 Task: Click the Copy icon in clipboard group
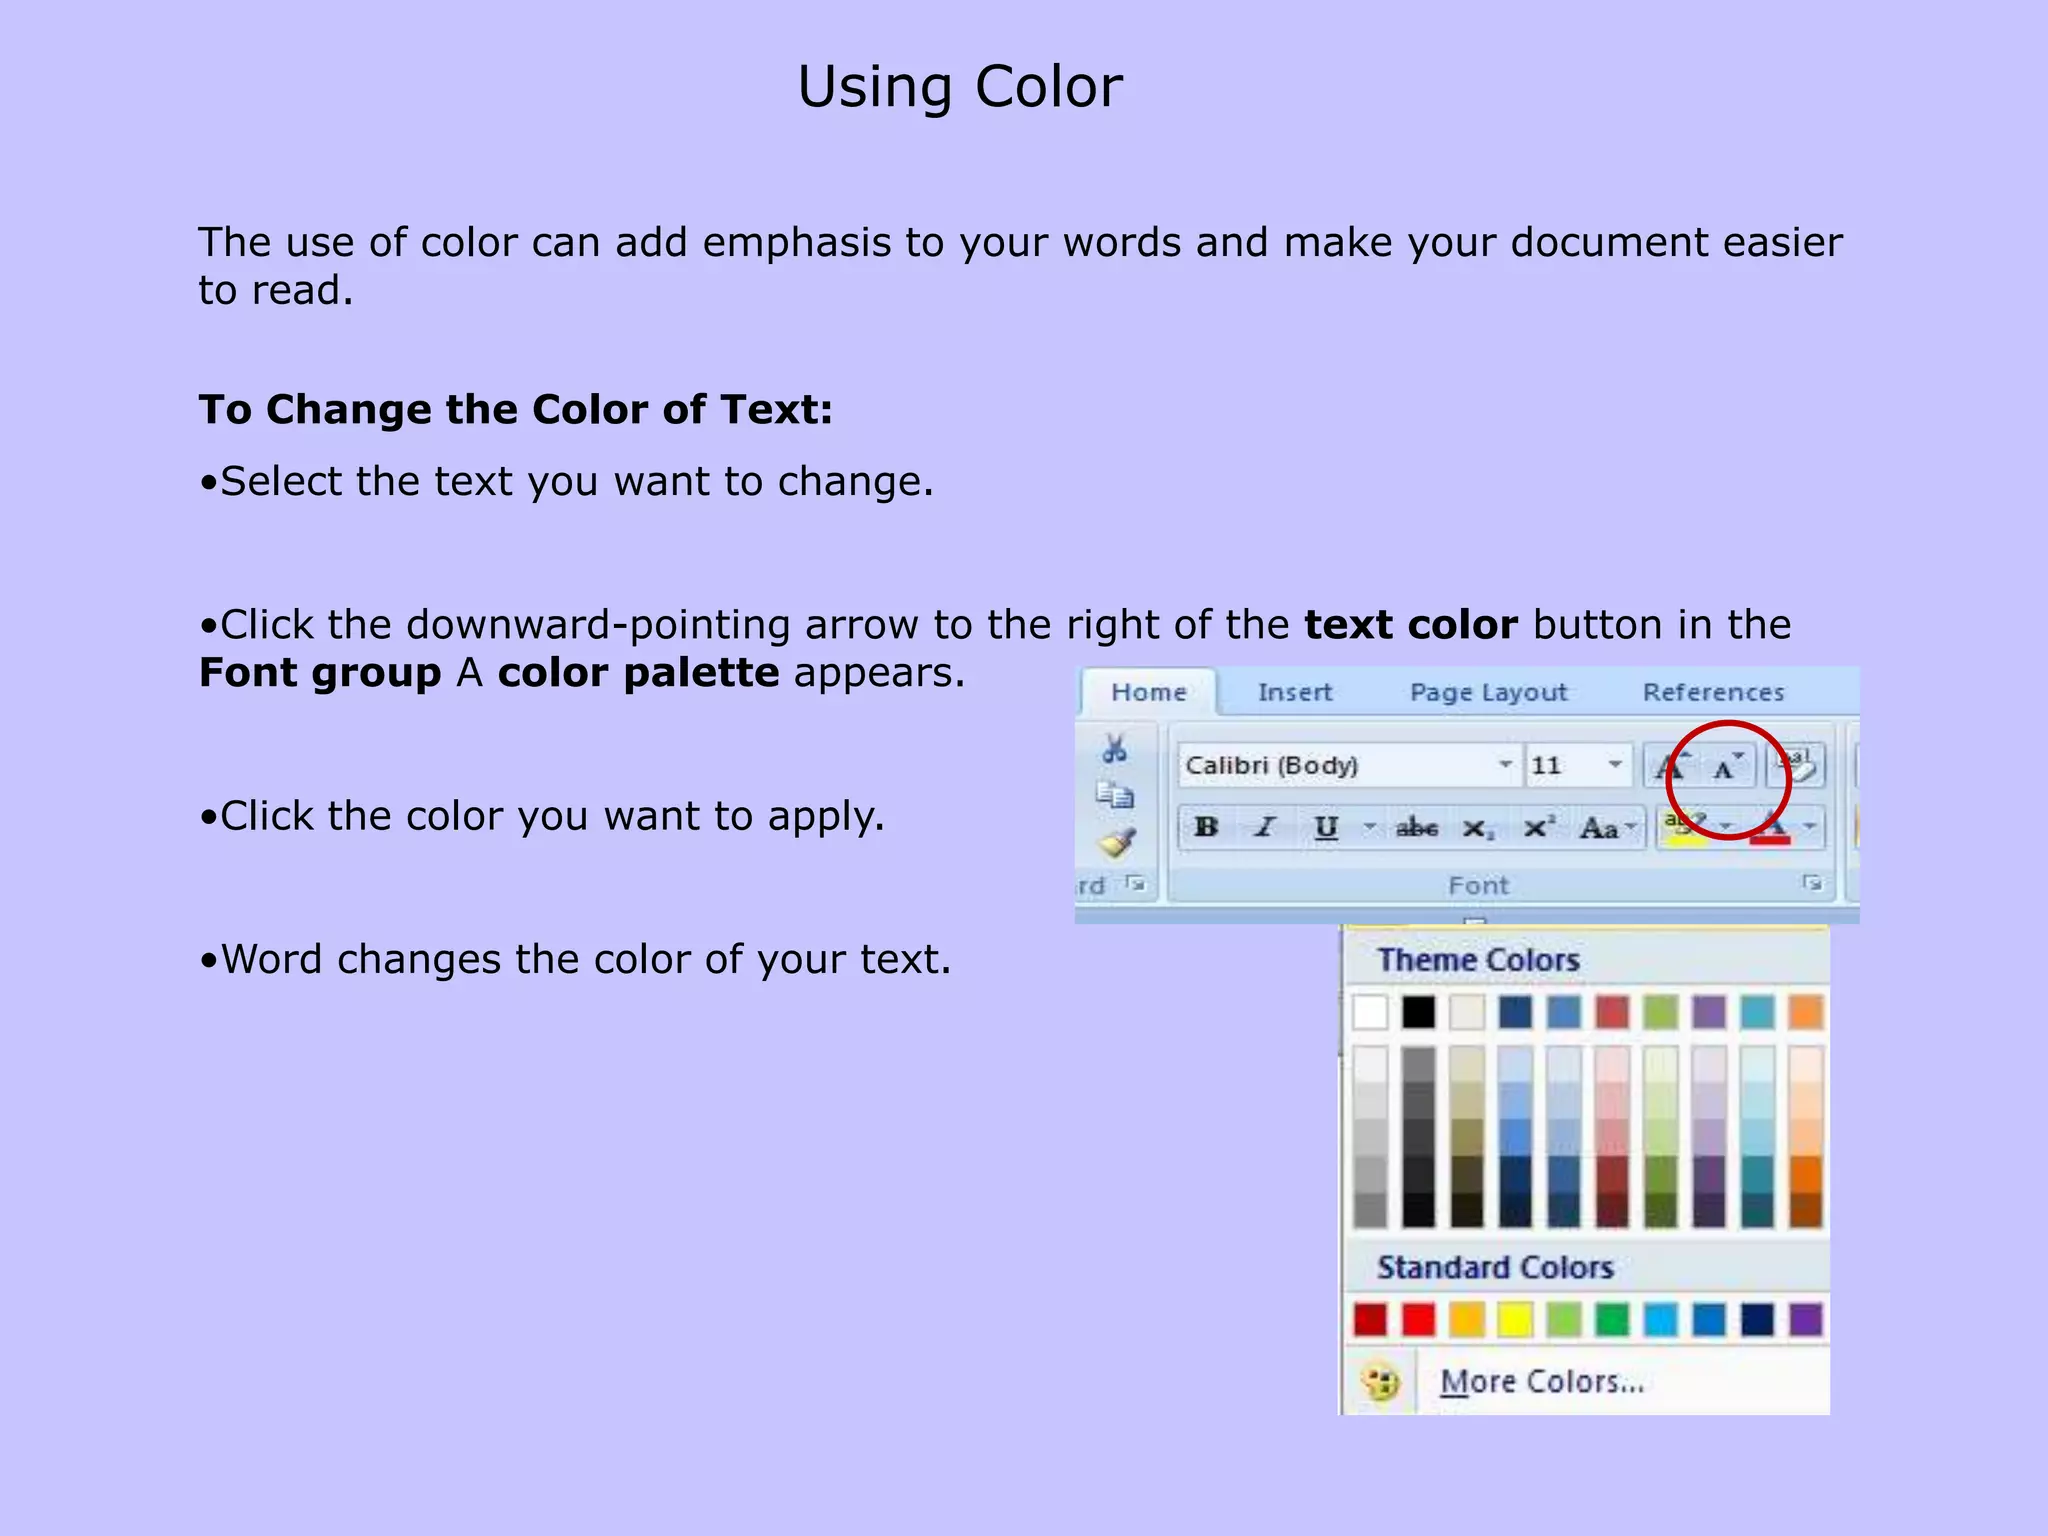(1115, 795)
